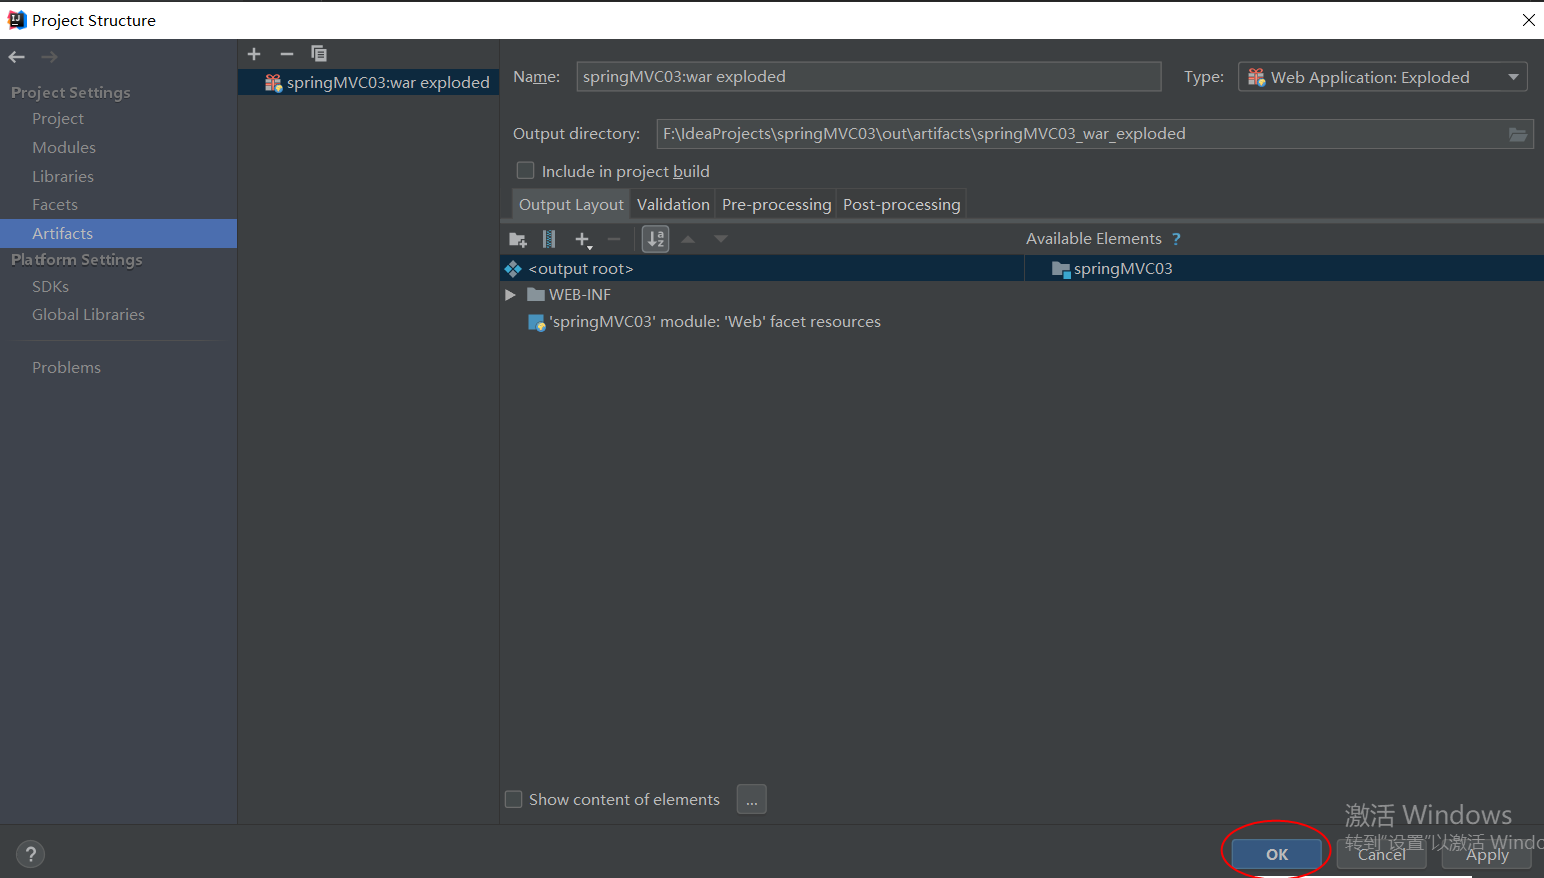Switch to the Output Layout tab
This screenshot has height=878, width=1544.
pyautogui.click(x=571, y=204)
